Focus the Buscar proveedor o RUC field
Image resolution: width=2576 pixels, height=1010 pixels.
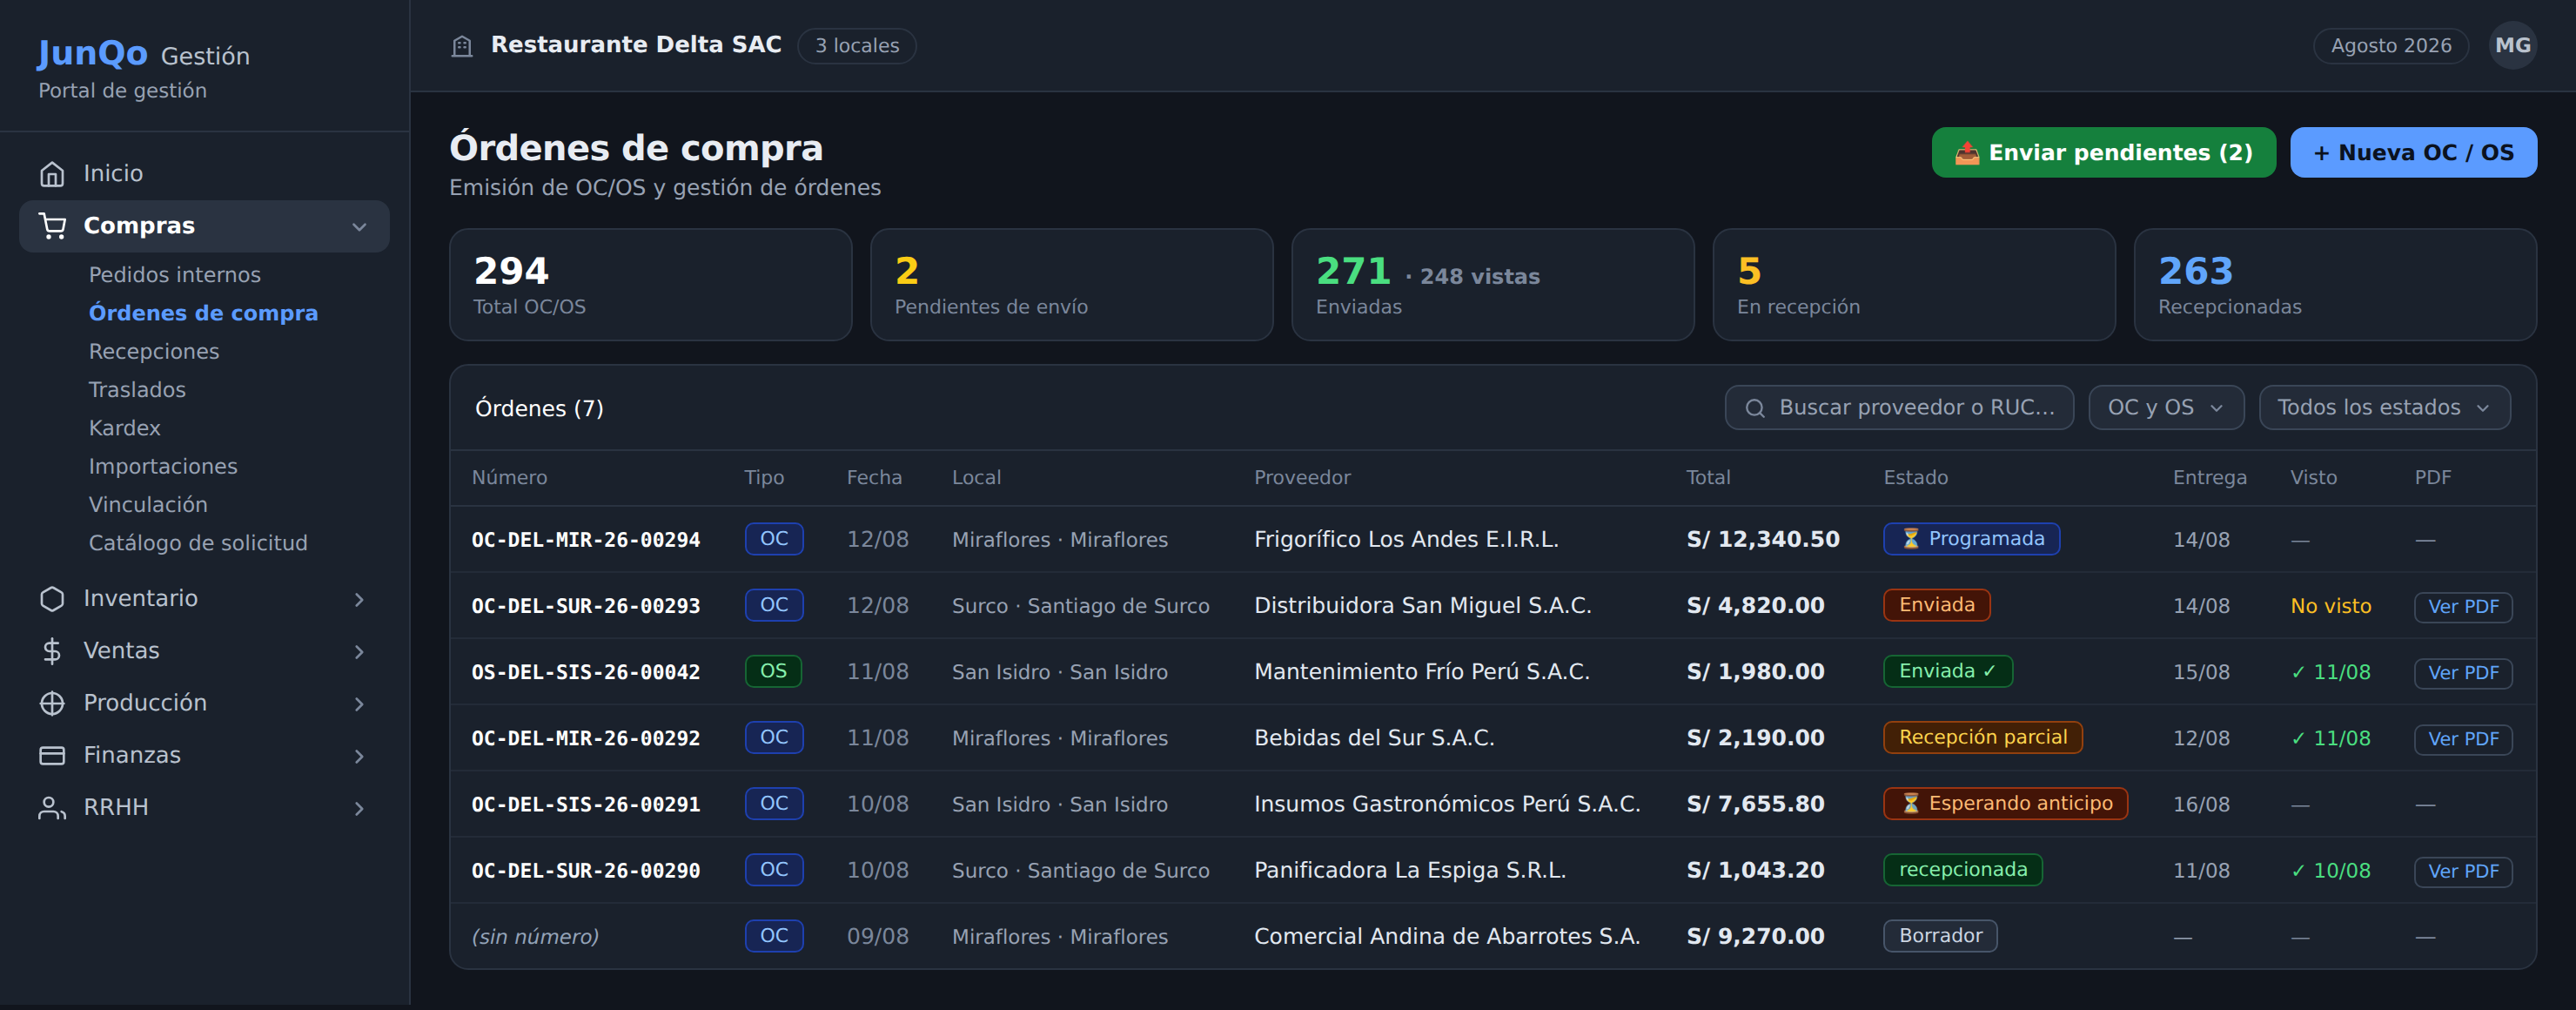click(1899, 408)
